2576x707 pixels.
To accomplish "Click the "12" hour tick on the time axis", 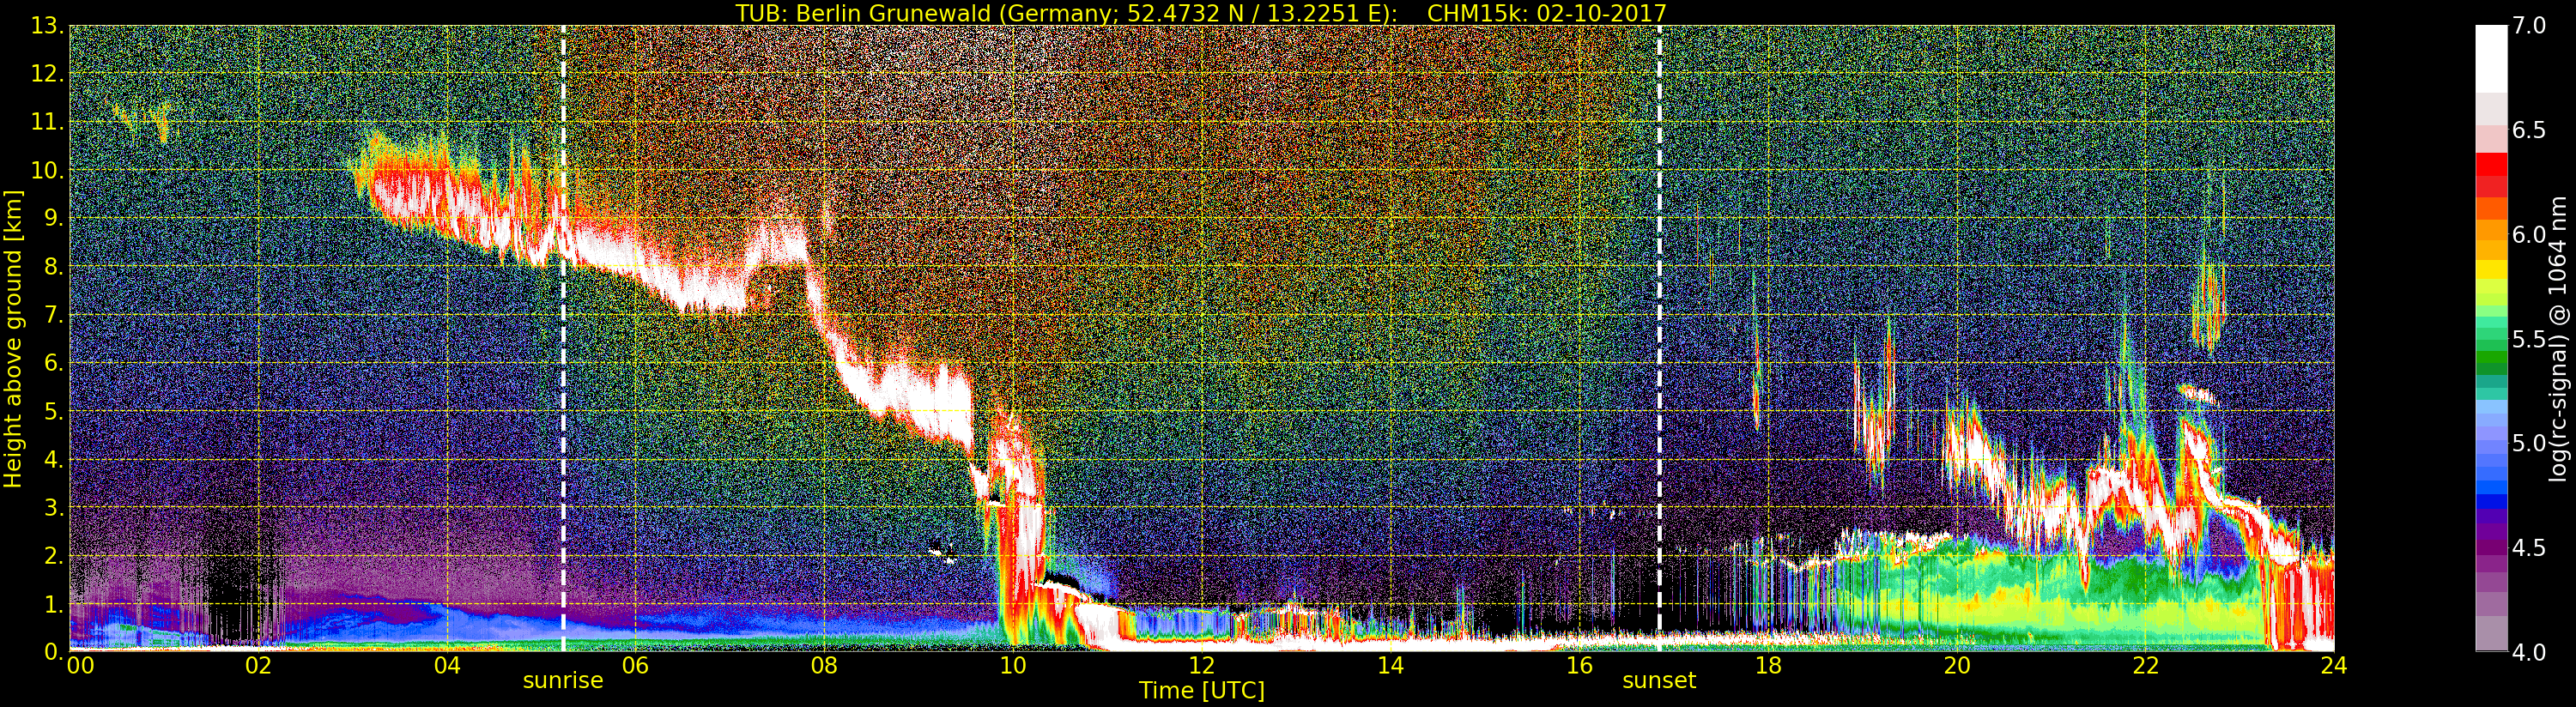I will tap(1201, 666).
